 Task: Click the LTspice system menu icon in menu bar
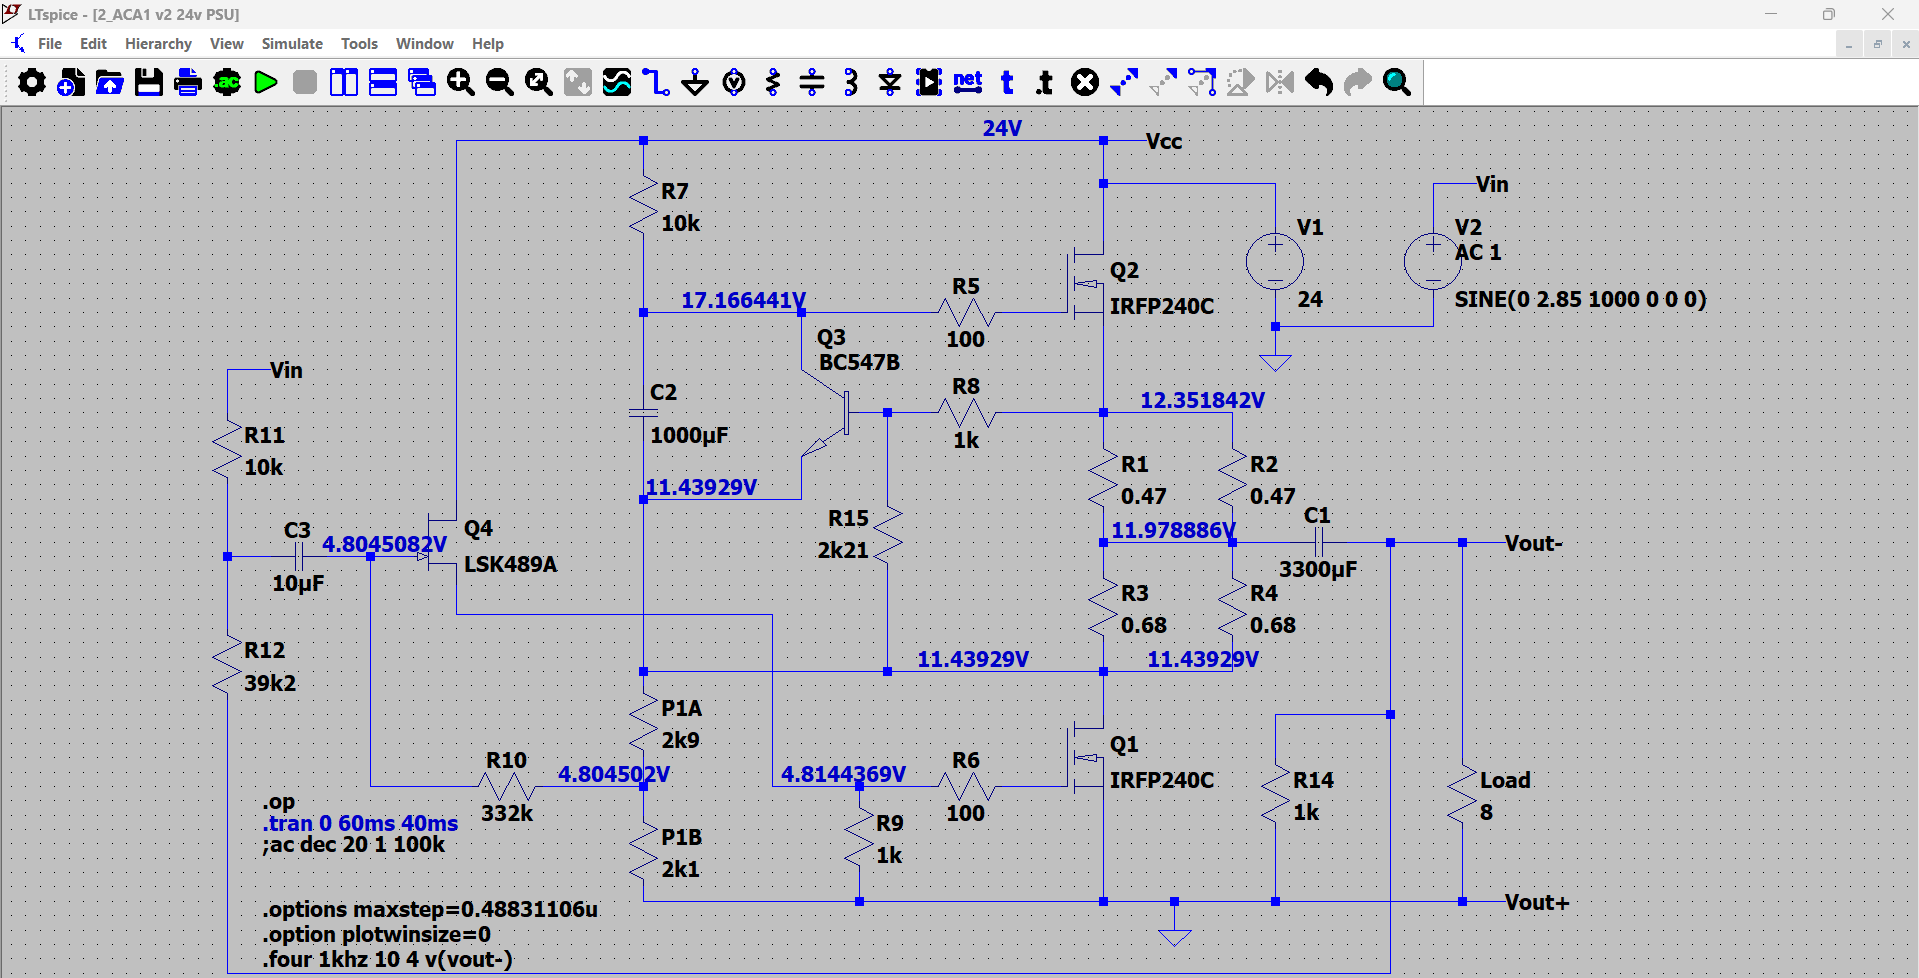click(18, 44)
